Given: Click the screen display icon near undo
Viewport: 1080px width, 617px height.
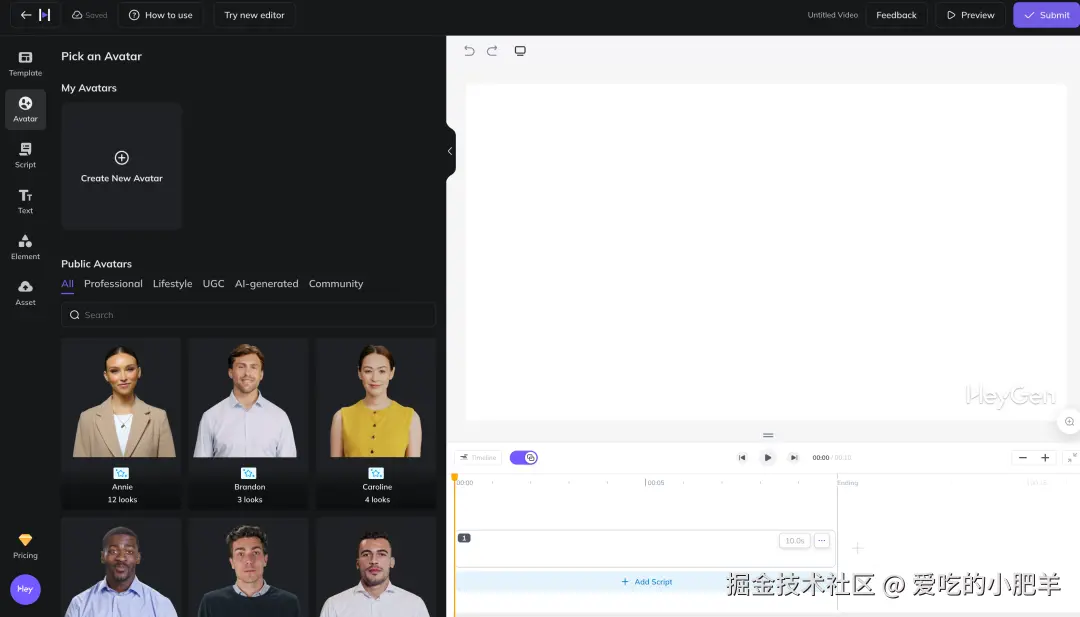Looking at the screenshot, I should coord(520,50).
